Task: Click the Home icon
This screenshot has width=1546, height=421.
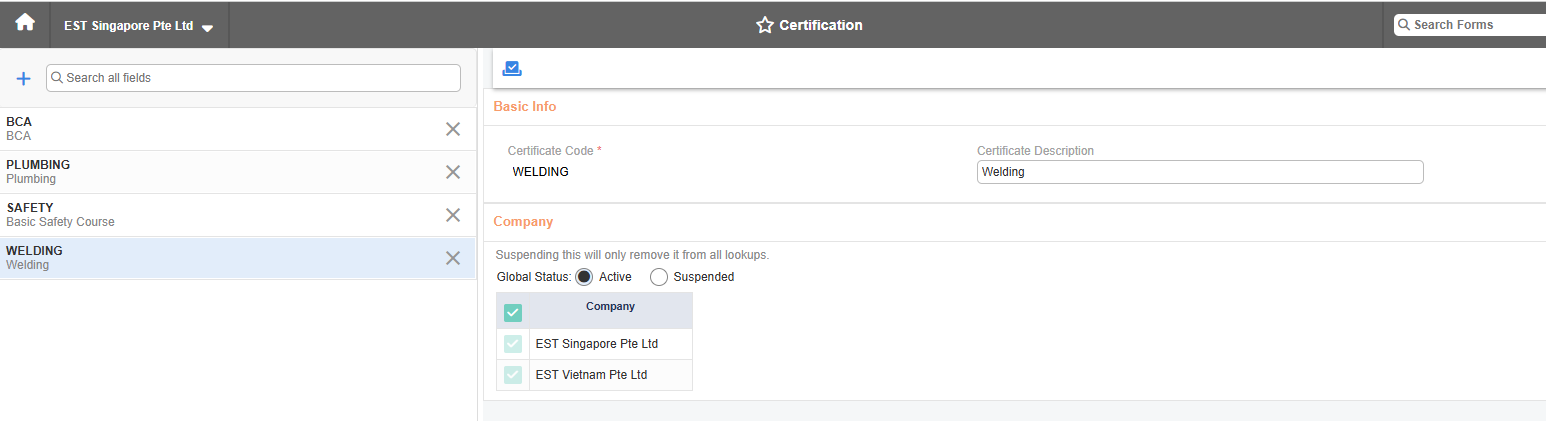Action: (x=25, y=23)
